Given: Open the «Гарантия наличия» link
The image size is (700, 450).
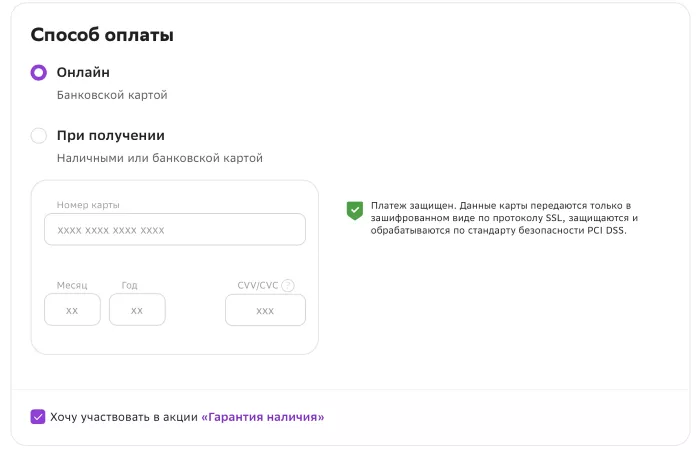Looking at the screenshot, I should pos(263,416).
